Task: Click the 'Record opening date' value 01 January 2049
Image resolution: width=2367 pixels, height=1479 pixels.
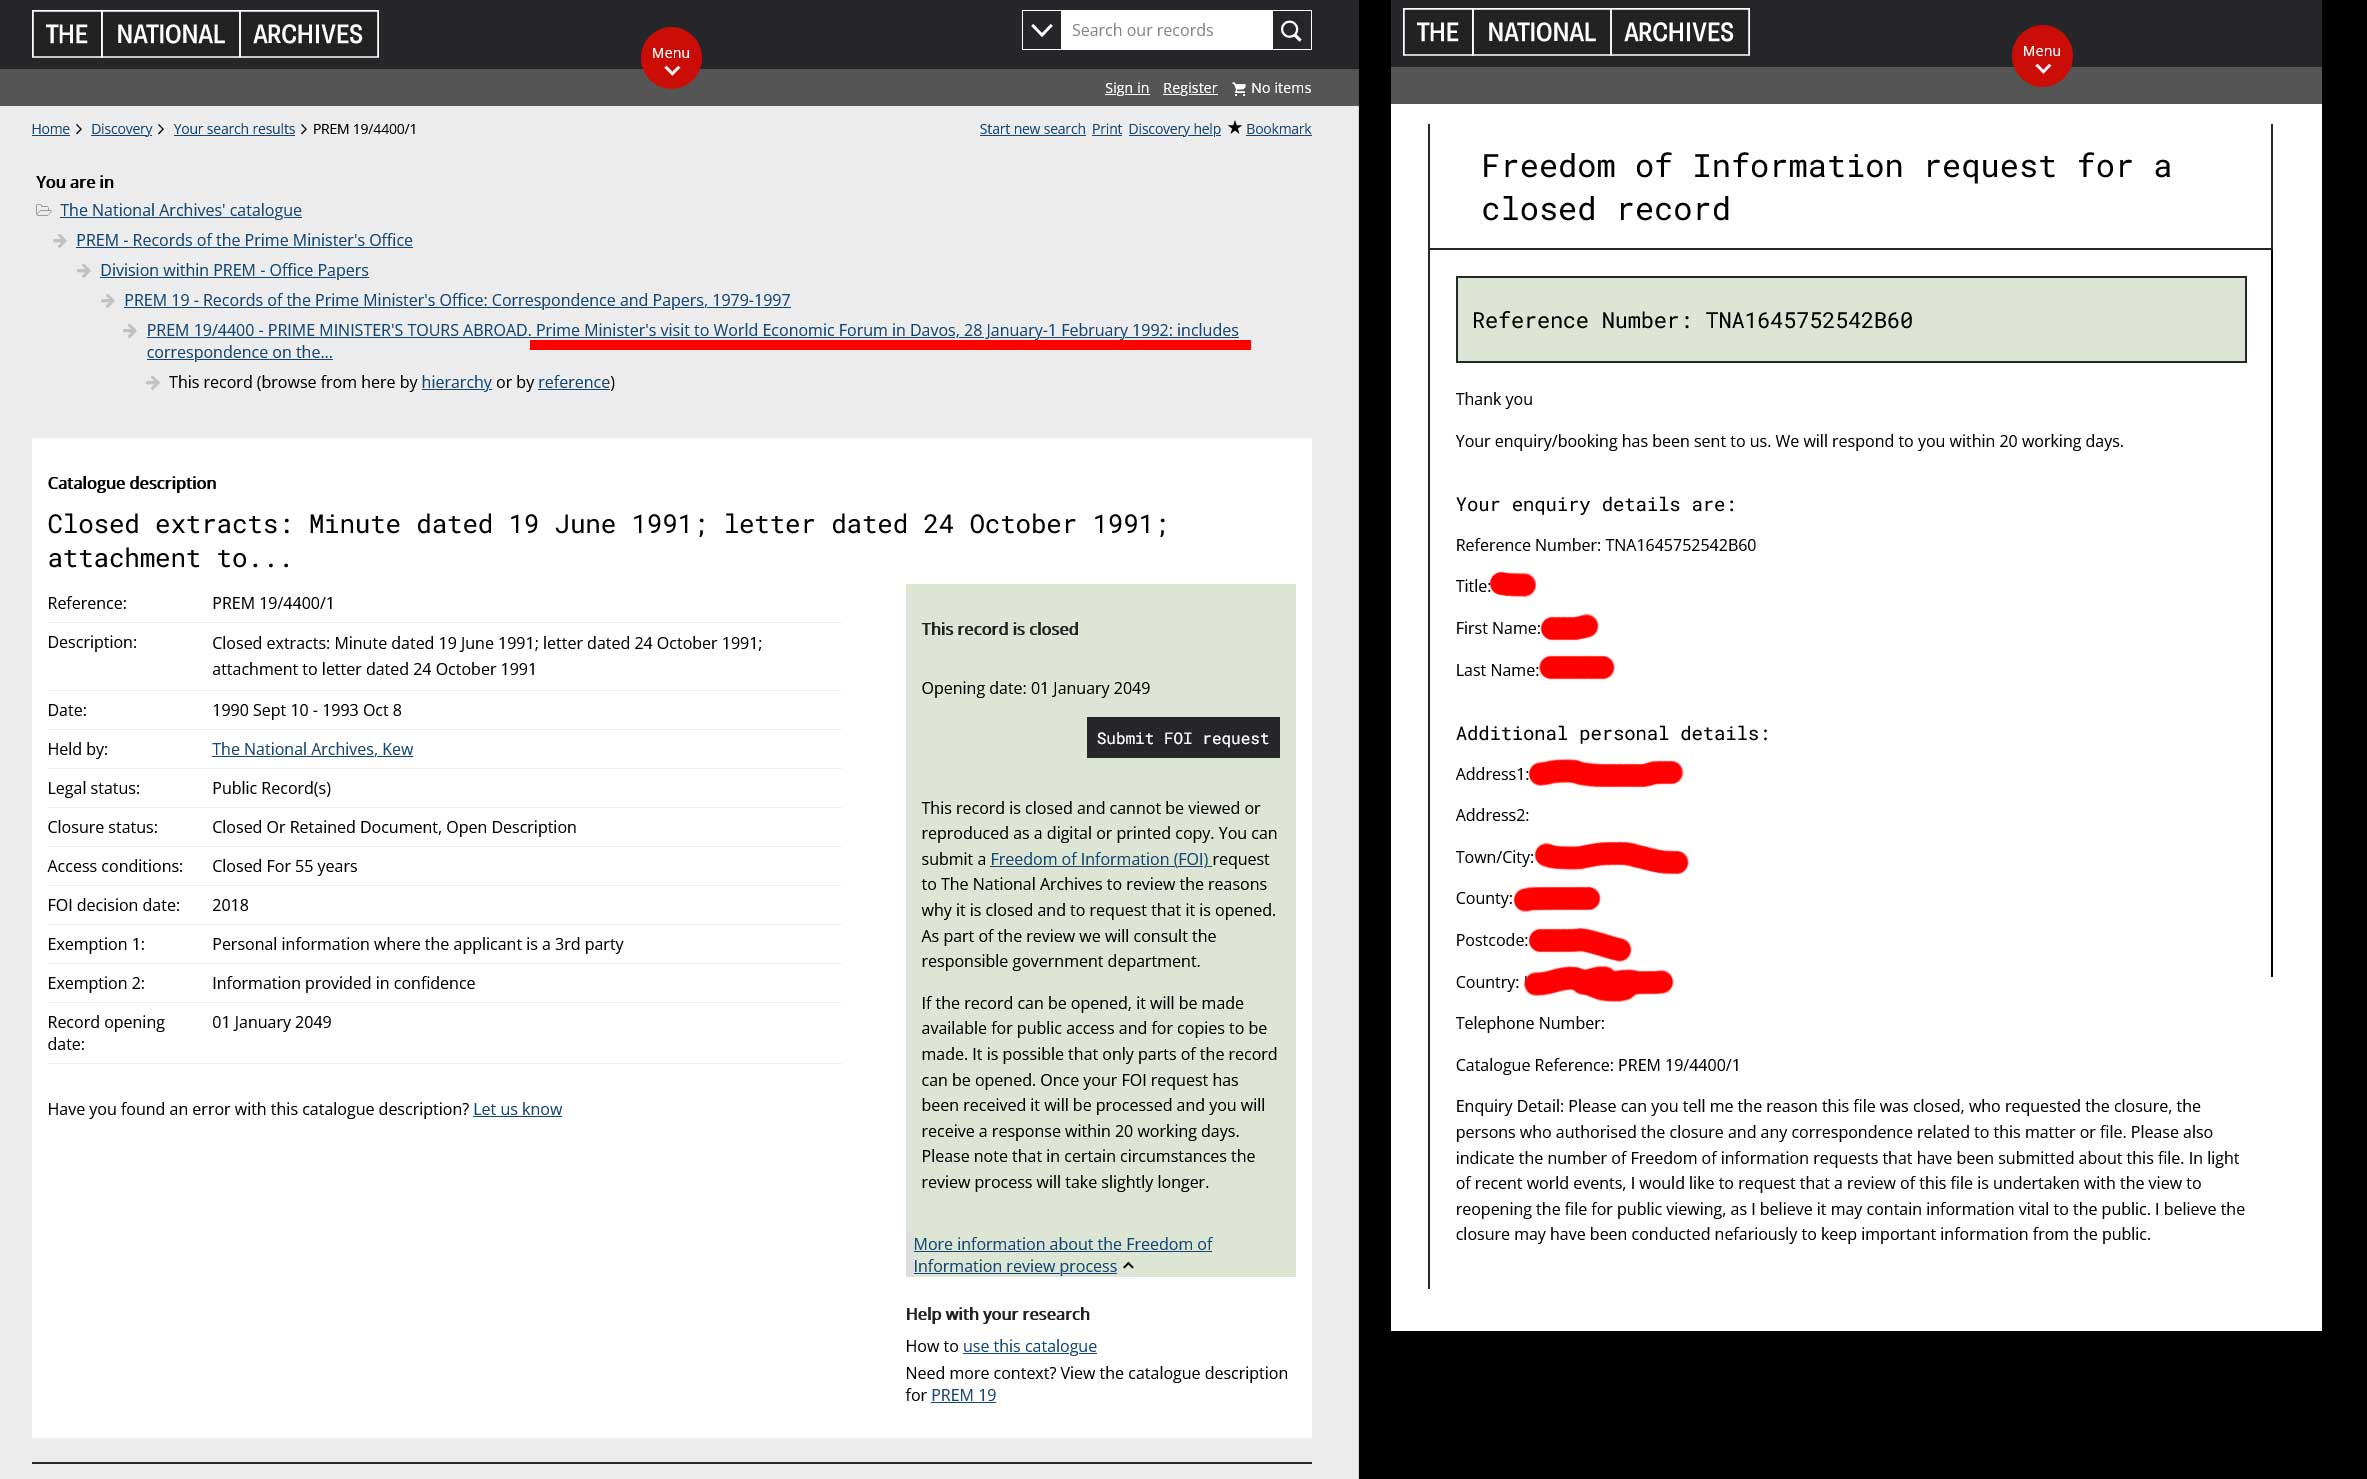Action: (271, 1022)
